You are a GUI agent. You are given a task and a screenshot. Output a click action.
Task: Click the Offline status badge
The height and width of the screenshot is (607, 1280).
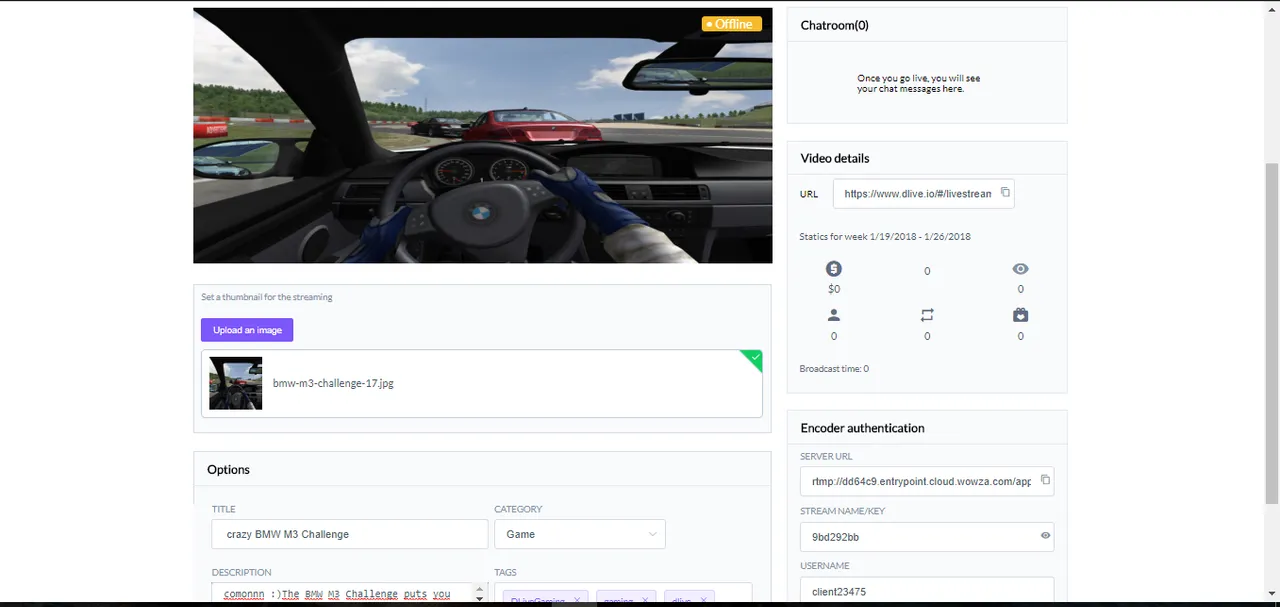click(x=731, y=23)
